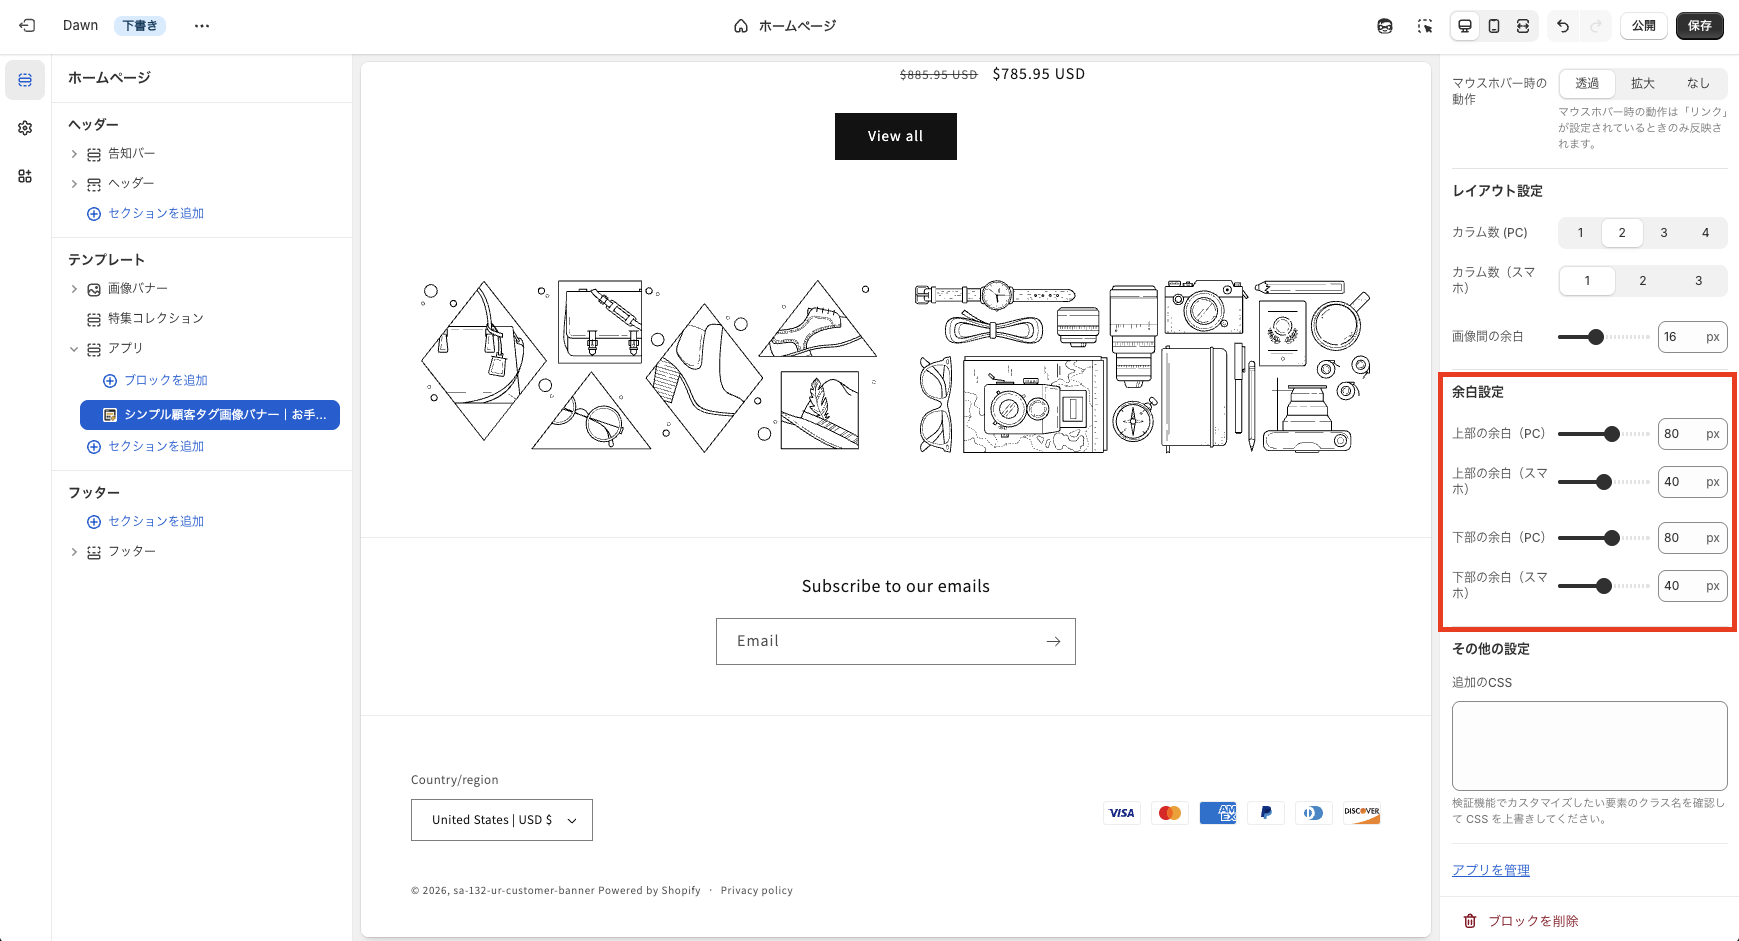Image resolution: width=1739 pixels, height=941 pixels.
Task: Click the undo arrow icon
Action: (1562, 26)
